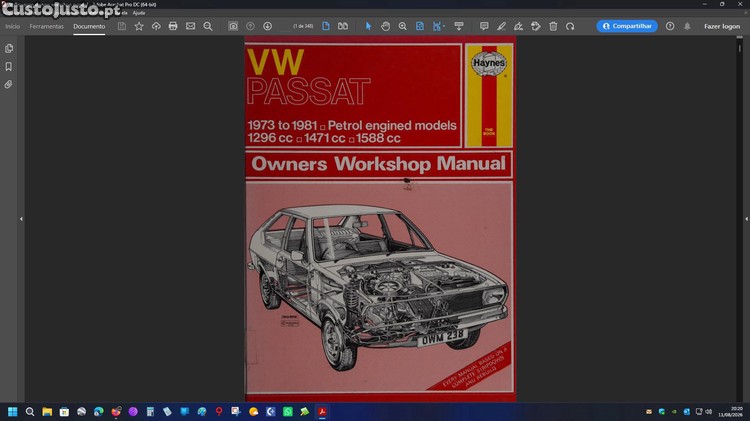The height and width of the screenshot is (421, 750).
Task: Select the Documento tab
Action: (x=89, y=26)
